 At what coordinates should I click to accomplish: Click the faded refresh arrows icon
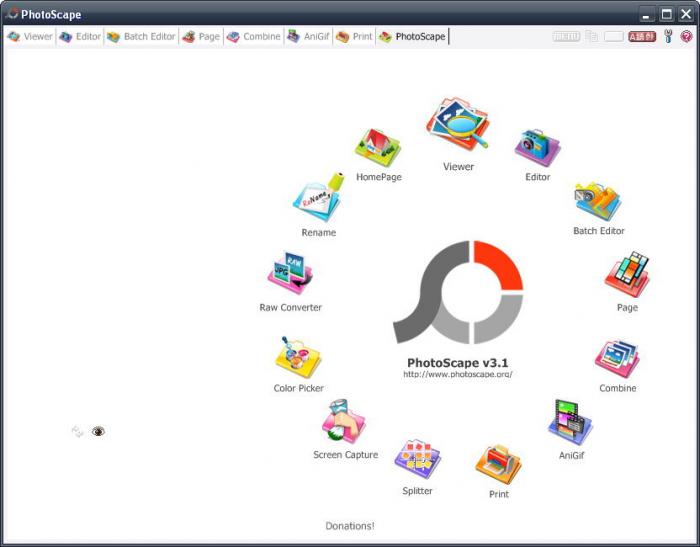[77, 432]
